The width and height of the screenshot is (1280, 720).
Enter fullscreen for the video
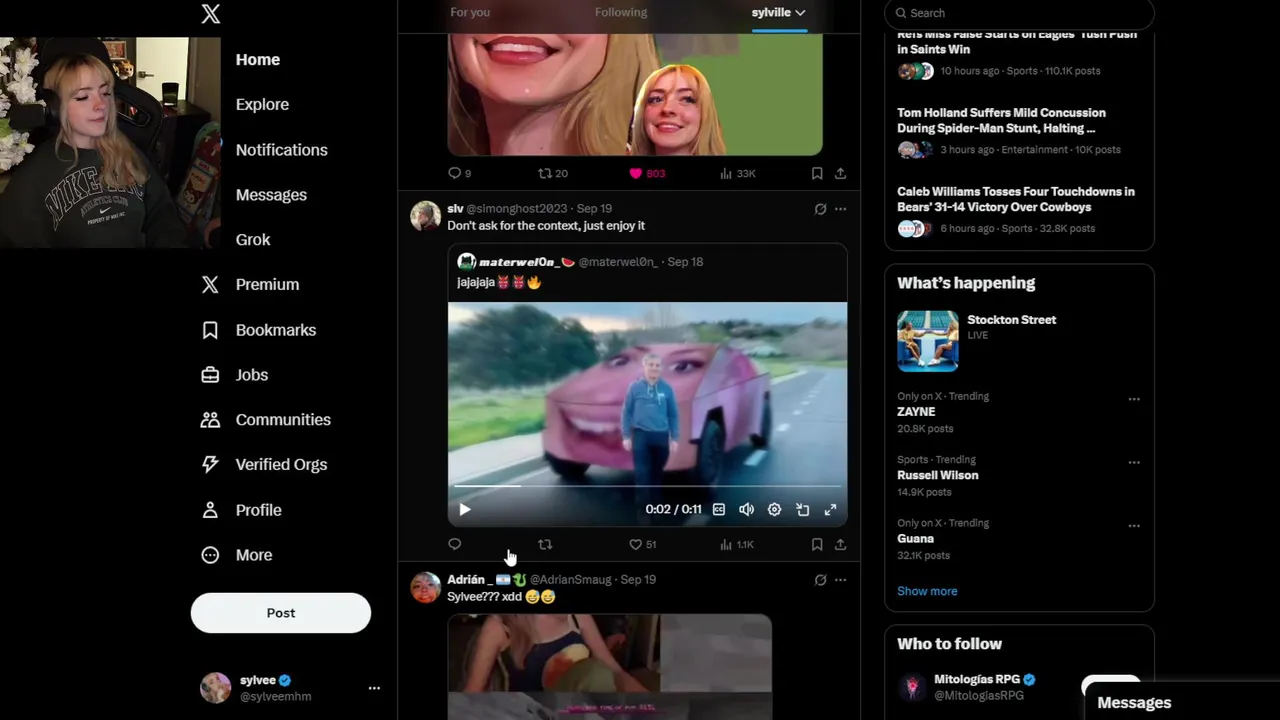coord(830,510)
